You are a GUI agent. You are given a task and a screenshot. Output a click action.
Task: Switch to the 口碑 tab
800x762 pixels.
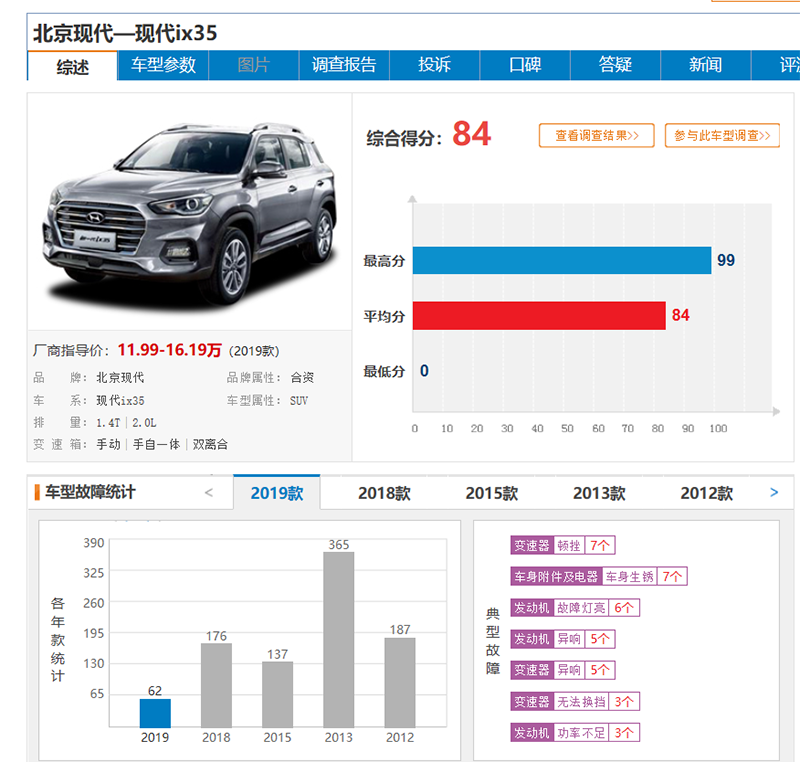point(525,65)
